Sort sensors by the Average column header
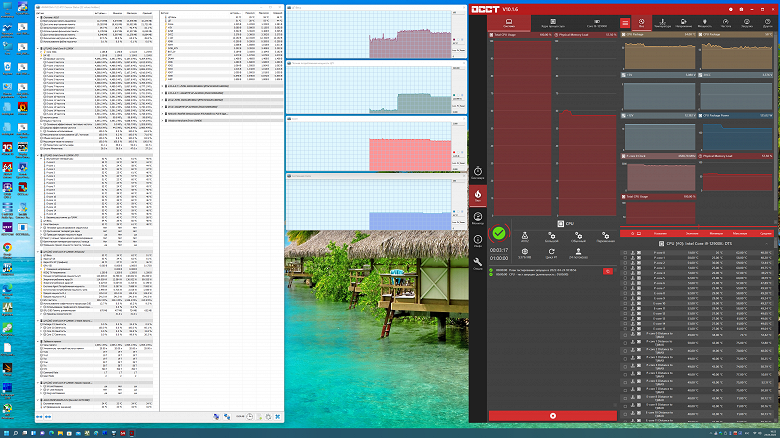 pos(766,233)
